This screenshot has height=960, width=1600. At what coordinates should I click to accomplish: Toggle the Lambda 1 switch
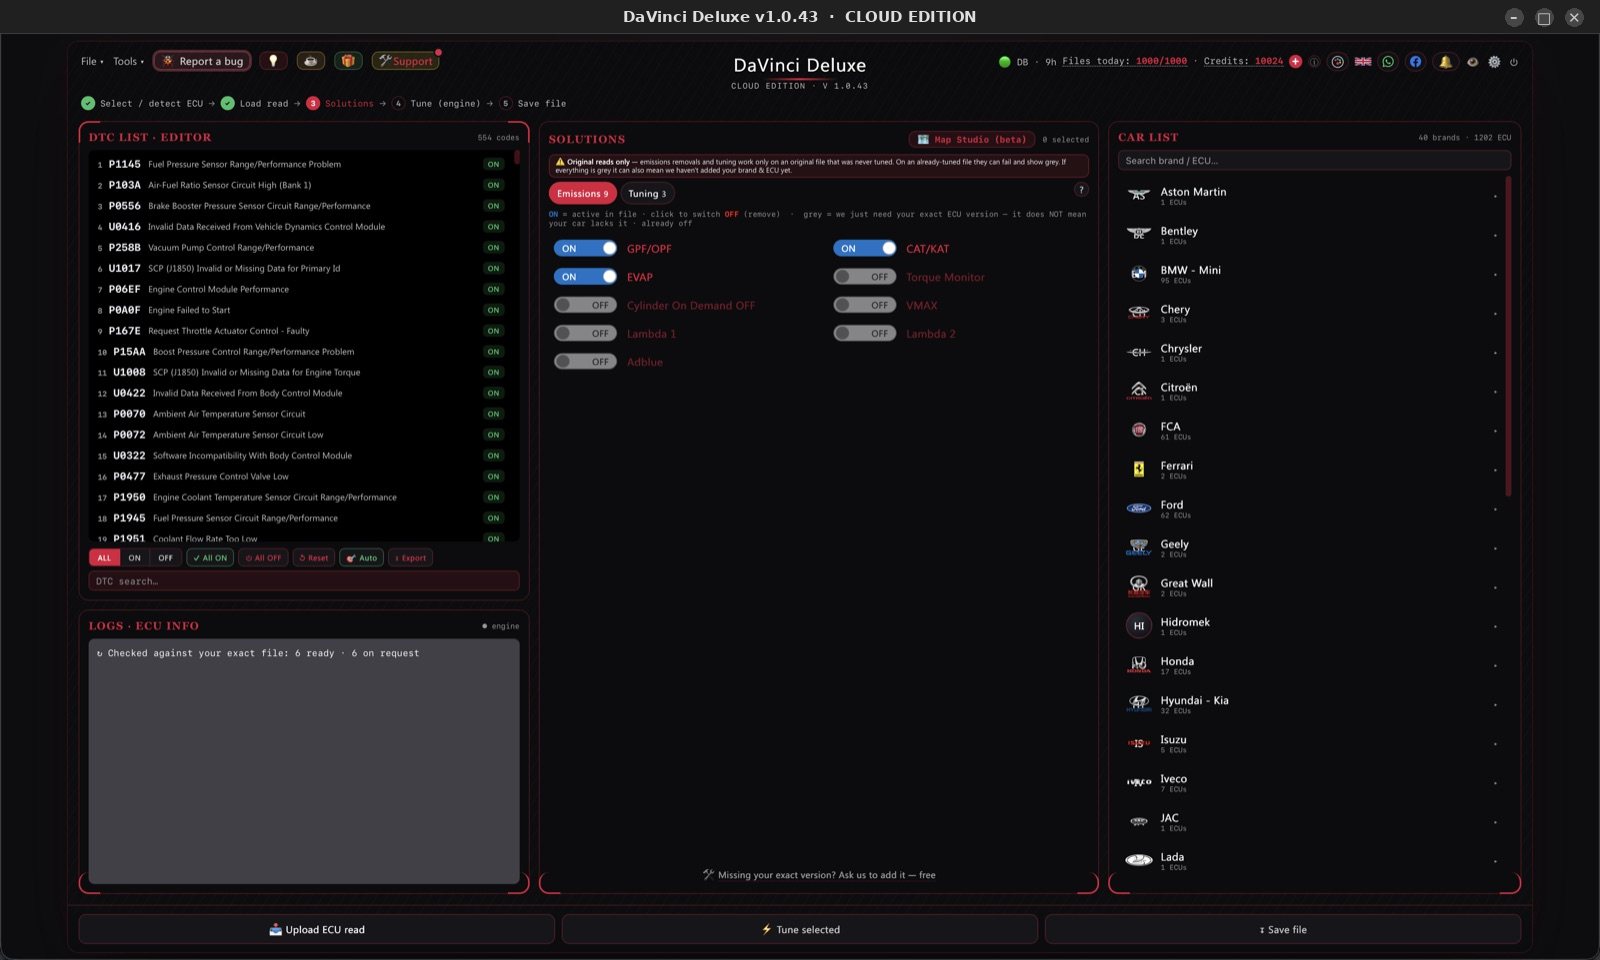click(585, 333)
